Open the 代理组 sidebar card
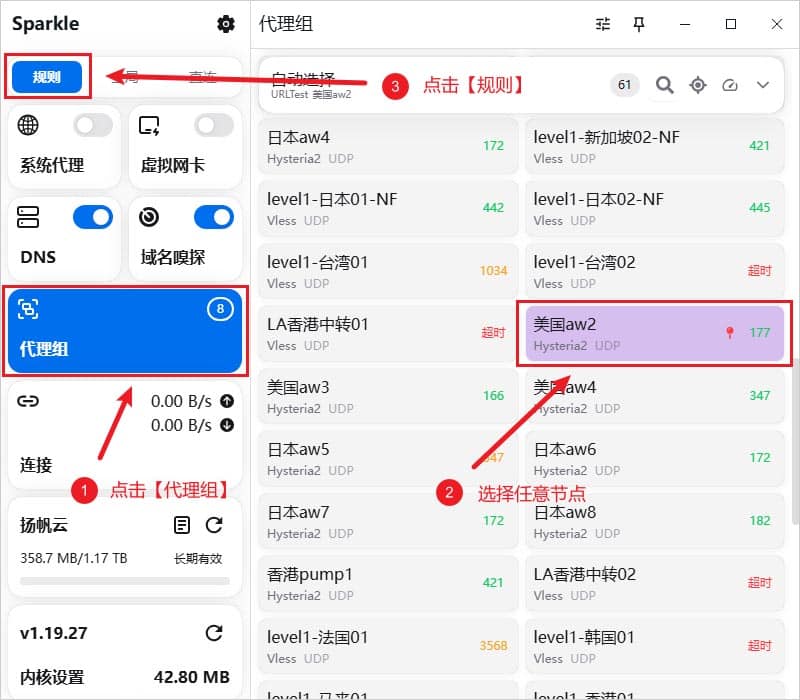 tap(125, 331)
